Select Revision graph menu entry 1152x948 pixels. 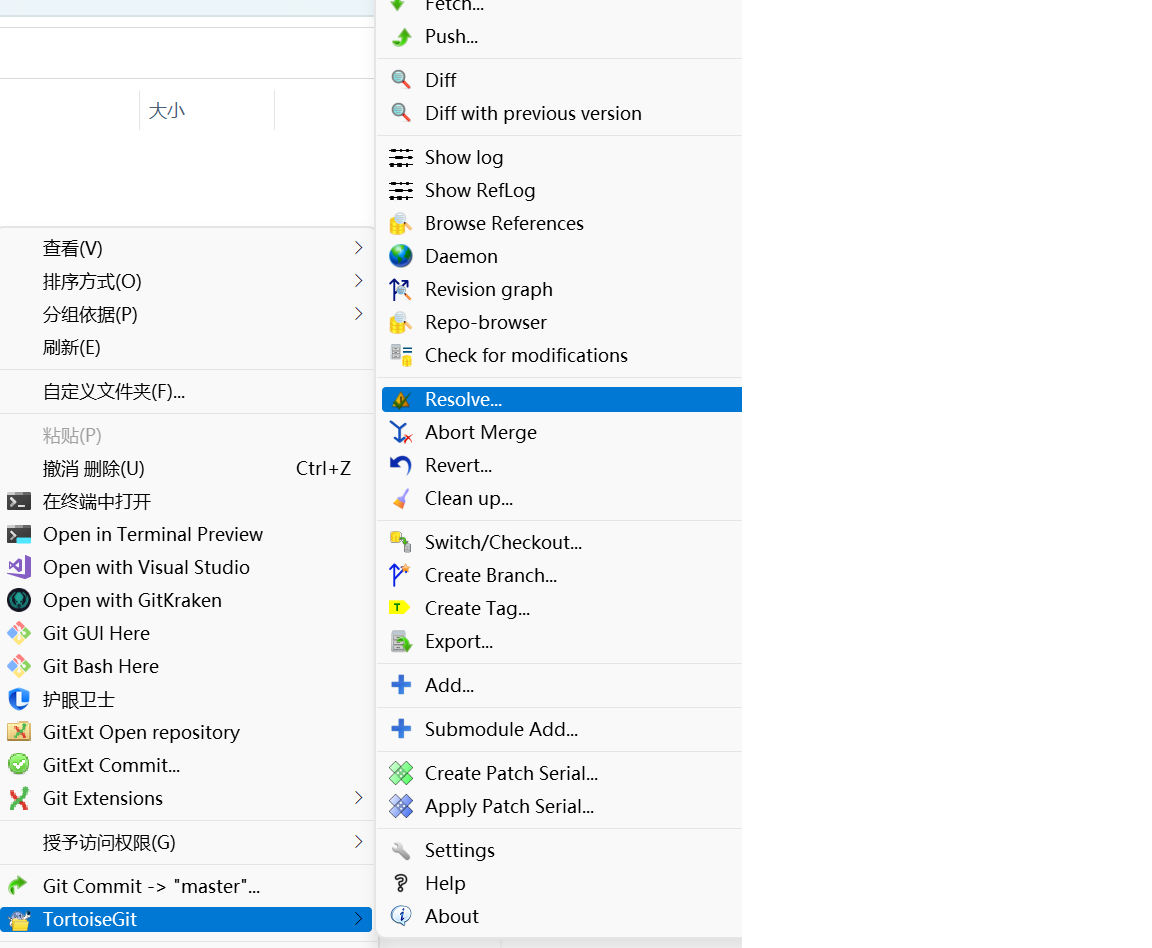pos(562,290)
